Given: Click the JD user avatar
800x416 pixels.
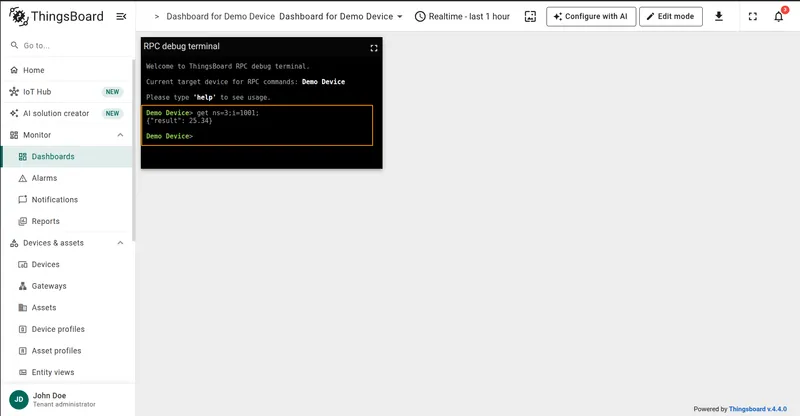Looking at the screenshot, I should click(19, 400).
